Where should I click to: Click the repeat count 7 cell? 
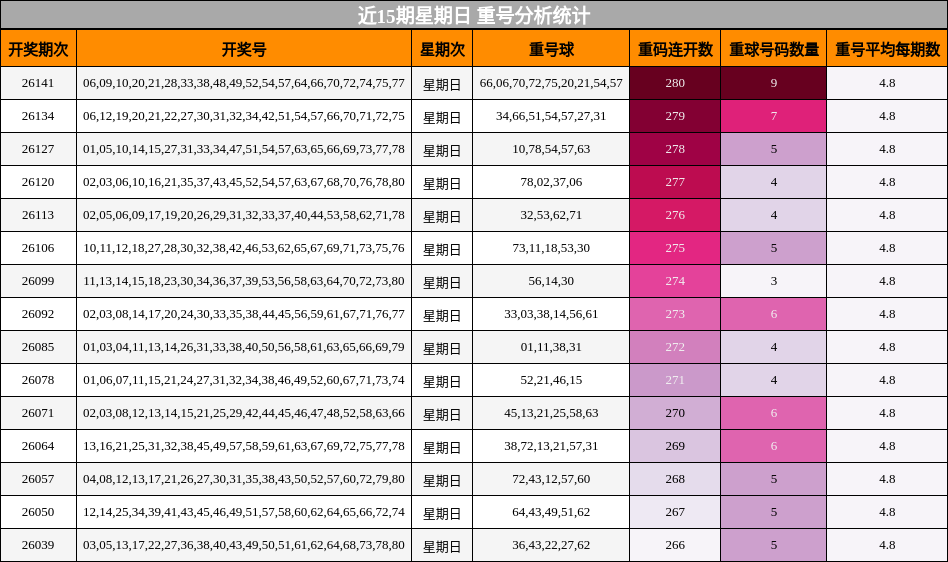773,116
